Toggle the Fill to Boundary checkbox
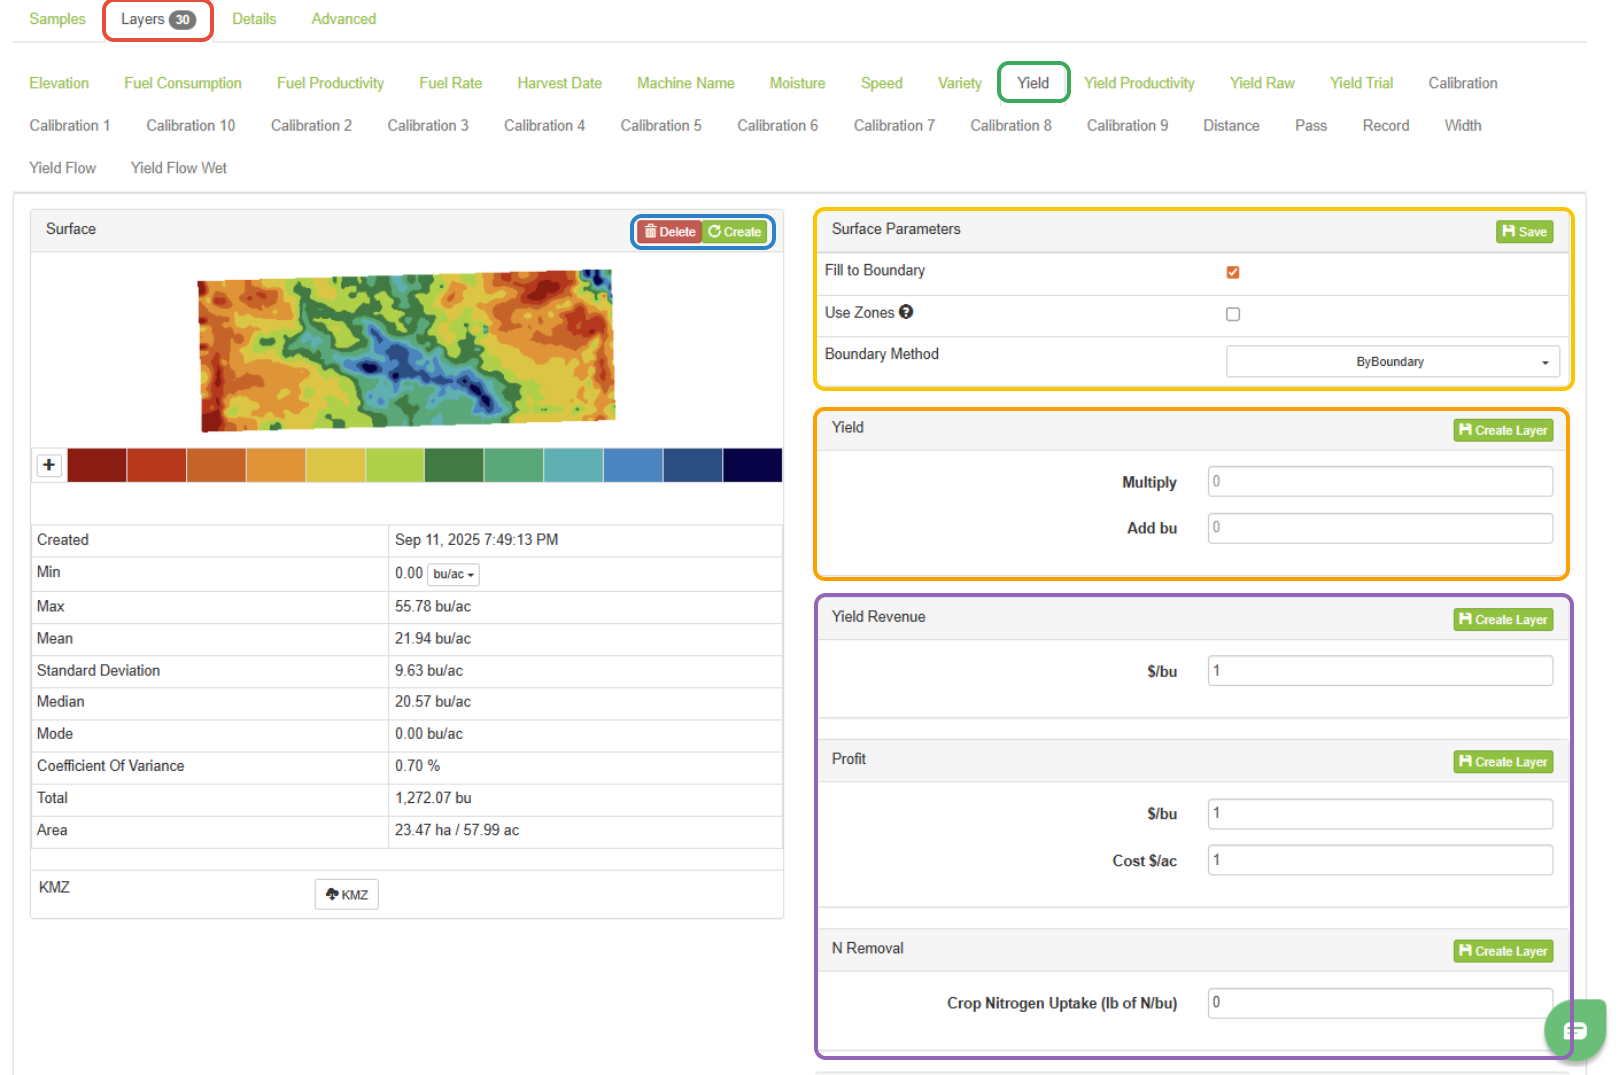This screenshot has width=1619, height=1075. point(1233,272)
